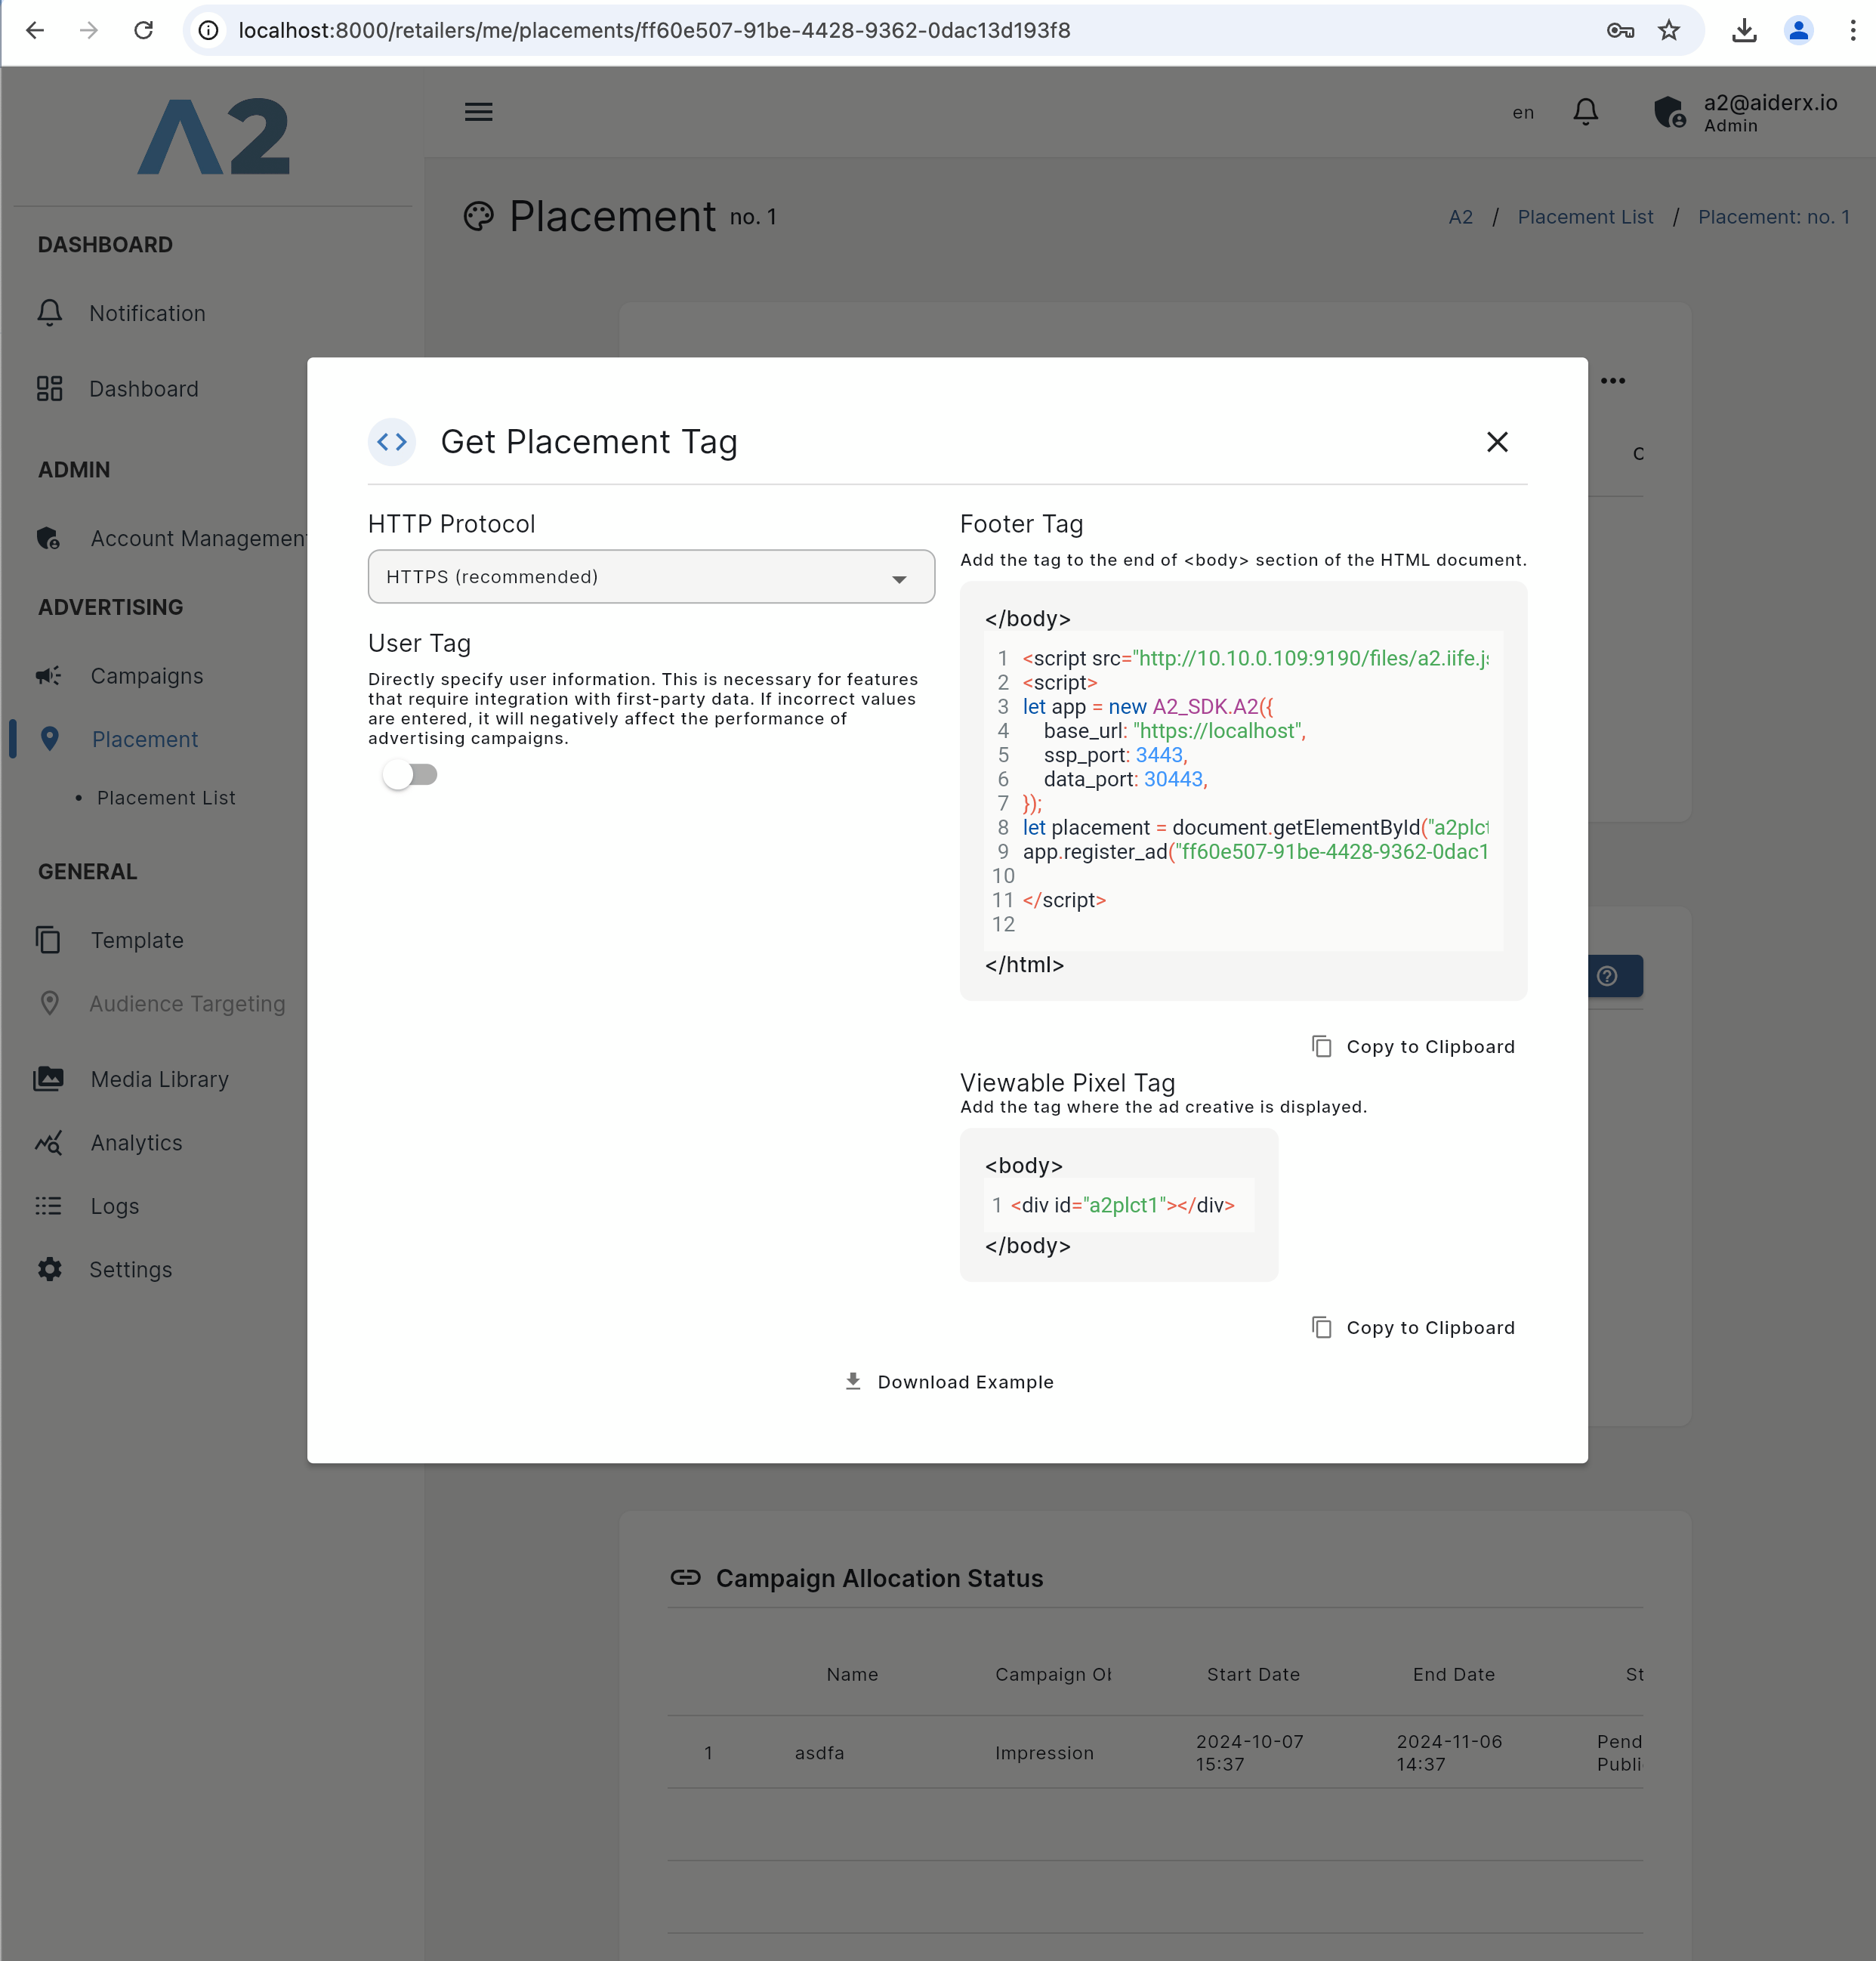Image resolution: width=1876 pixels, height=1961 pixels.
Task: Open the a2@aiderx.io account menu
Action: click(1770, 113)
